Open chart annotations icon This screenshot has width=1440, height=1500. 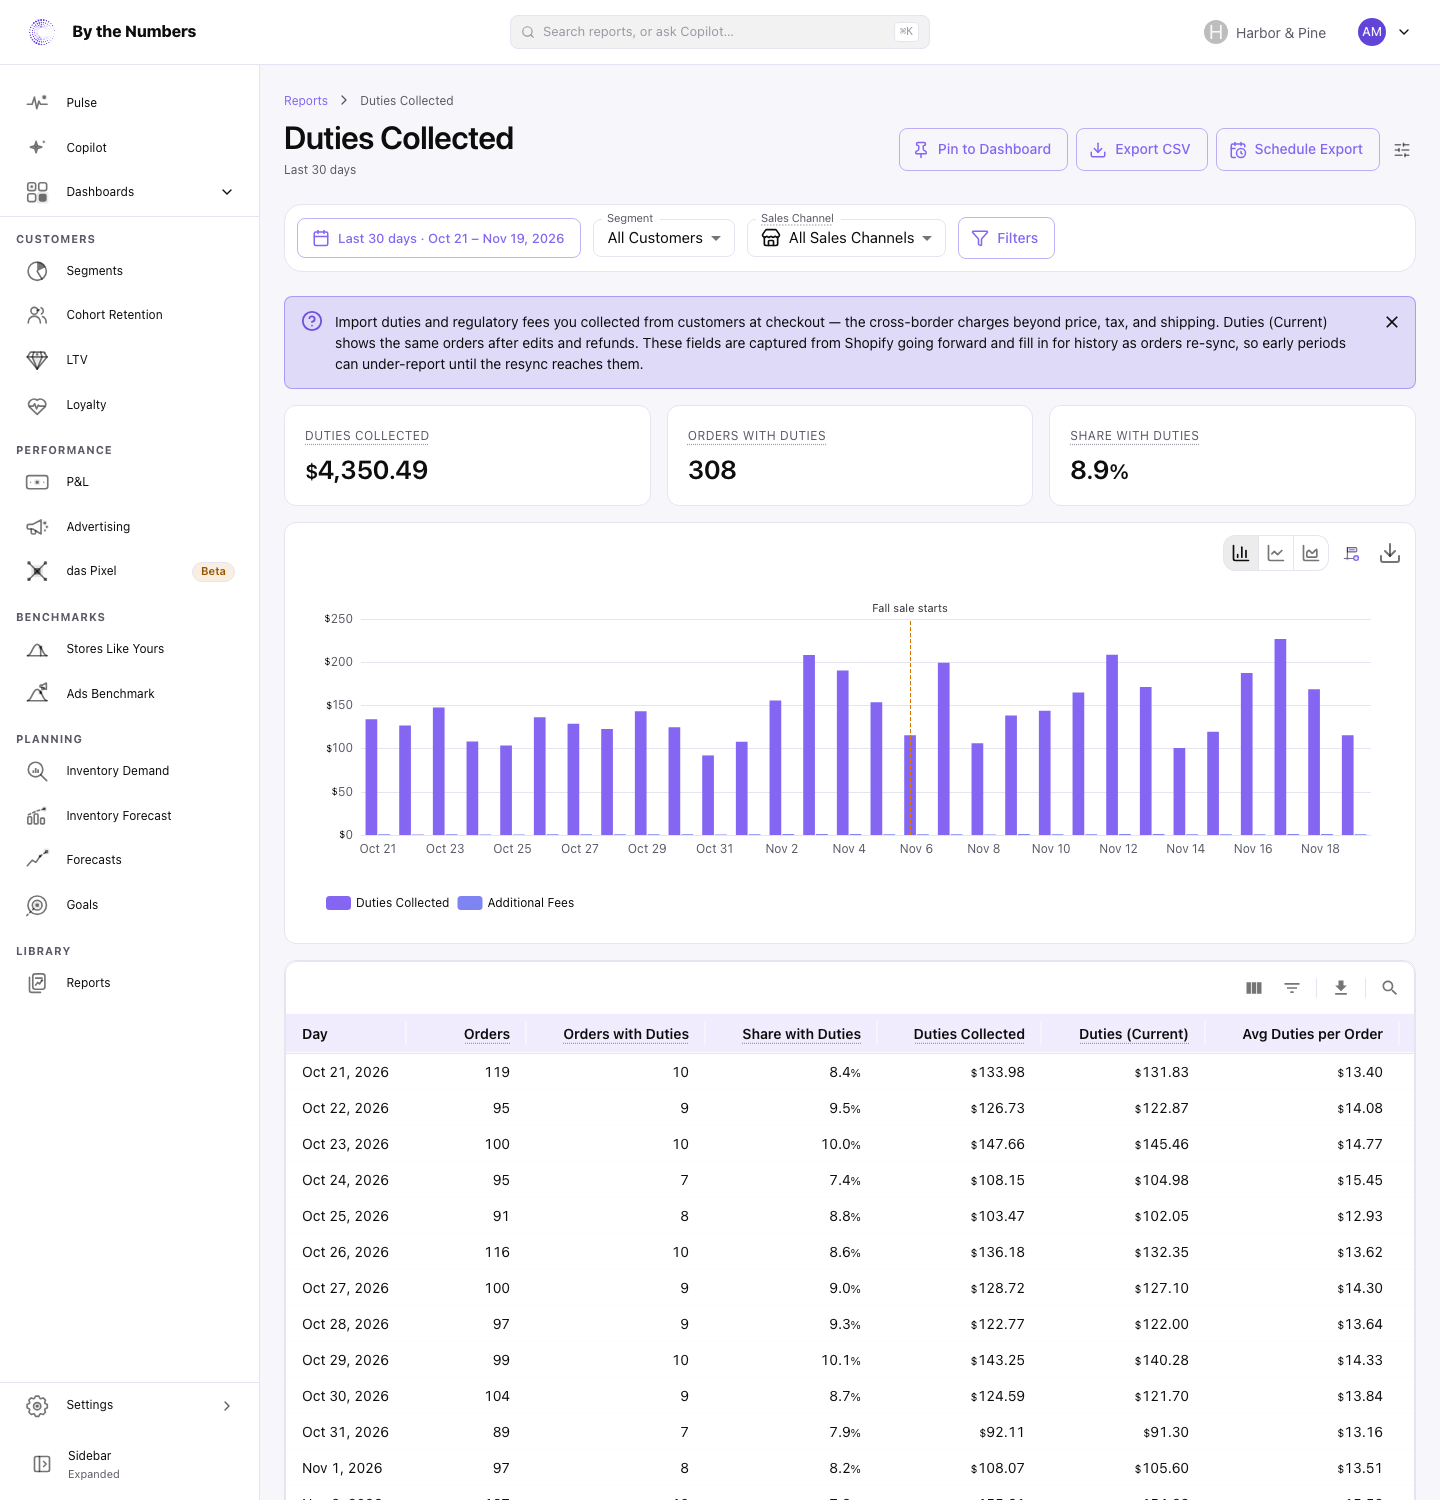1352,553
